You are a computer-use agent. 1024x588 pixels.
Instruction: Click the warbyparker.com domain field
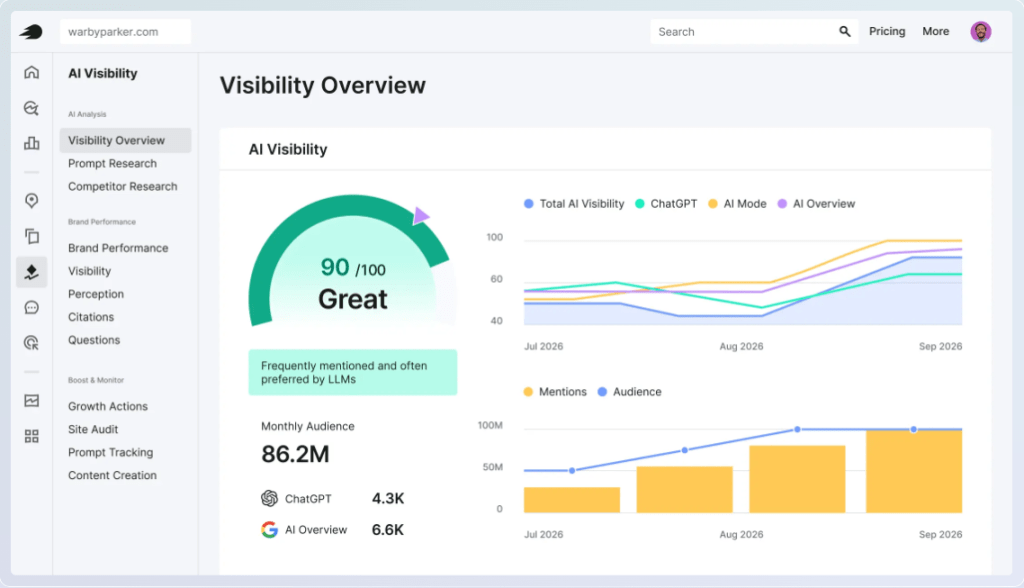(x=125, y=31)
